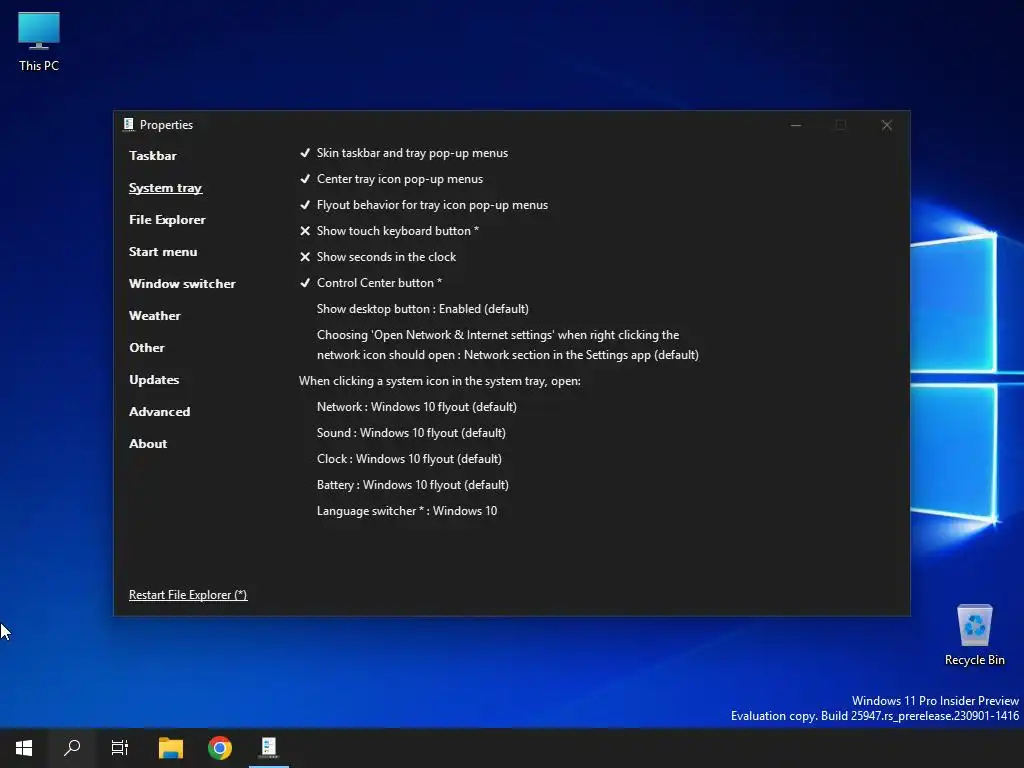Close the Properties window
The image size is (1024, 768).
tap(886, 125)
